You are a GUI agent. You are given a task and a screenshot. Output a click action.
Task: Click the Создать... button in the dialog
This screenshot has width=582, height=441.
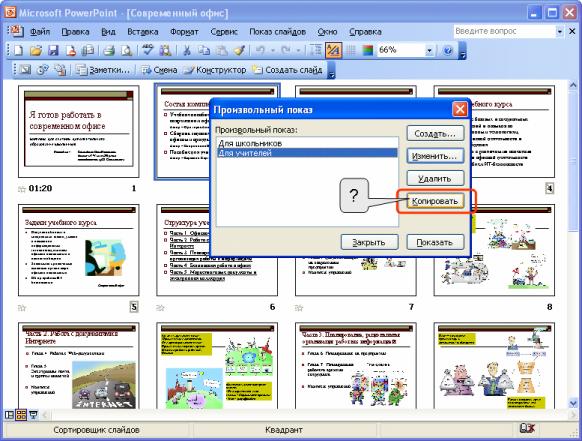tap(435, 133)
